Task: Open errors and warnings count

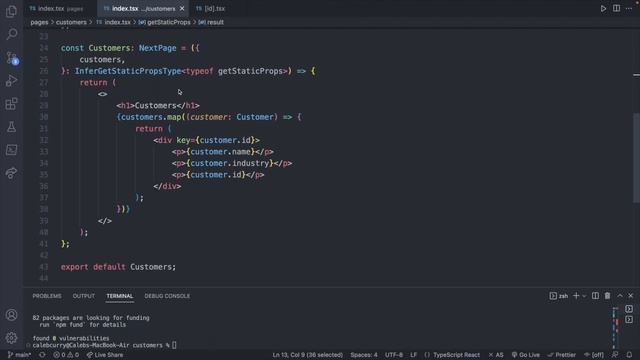Action: point(66,355)
